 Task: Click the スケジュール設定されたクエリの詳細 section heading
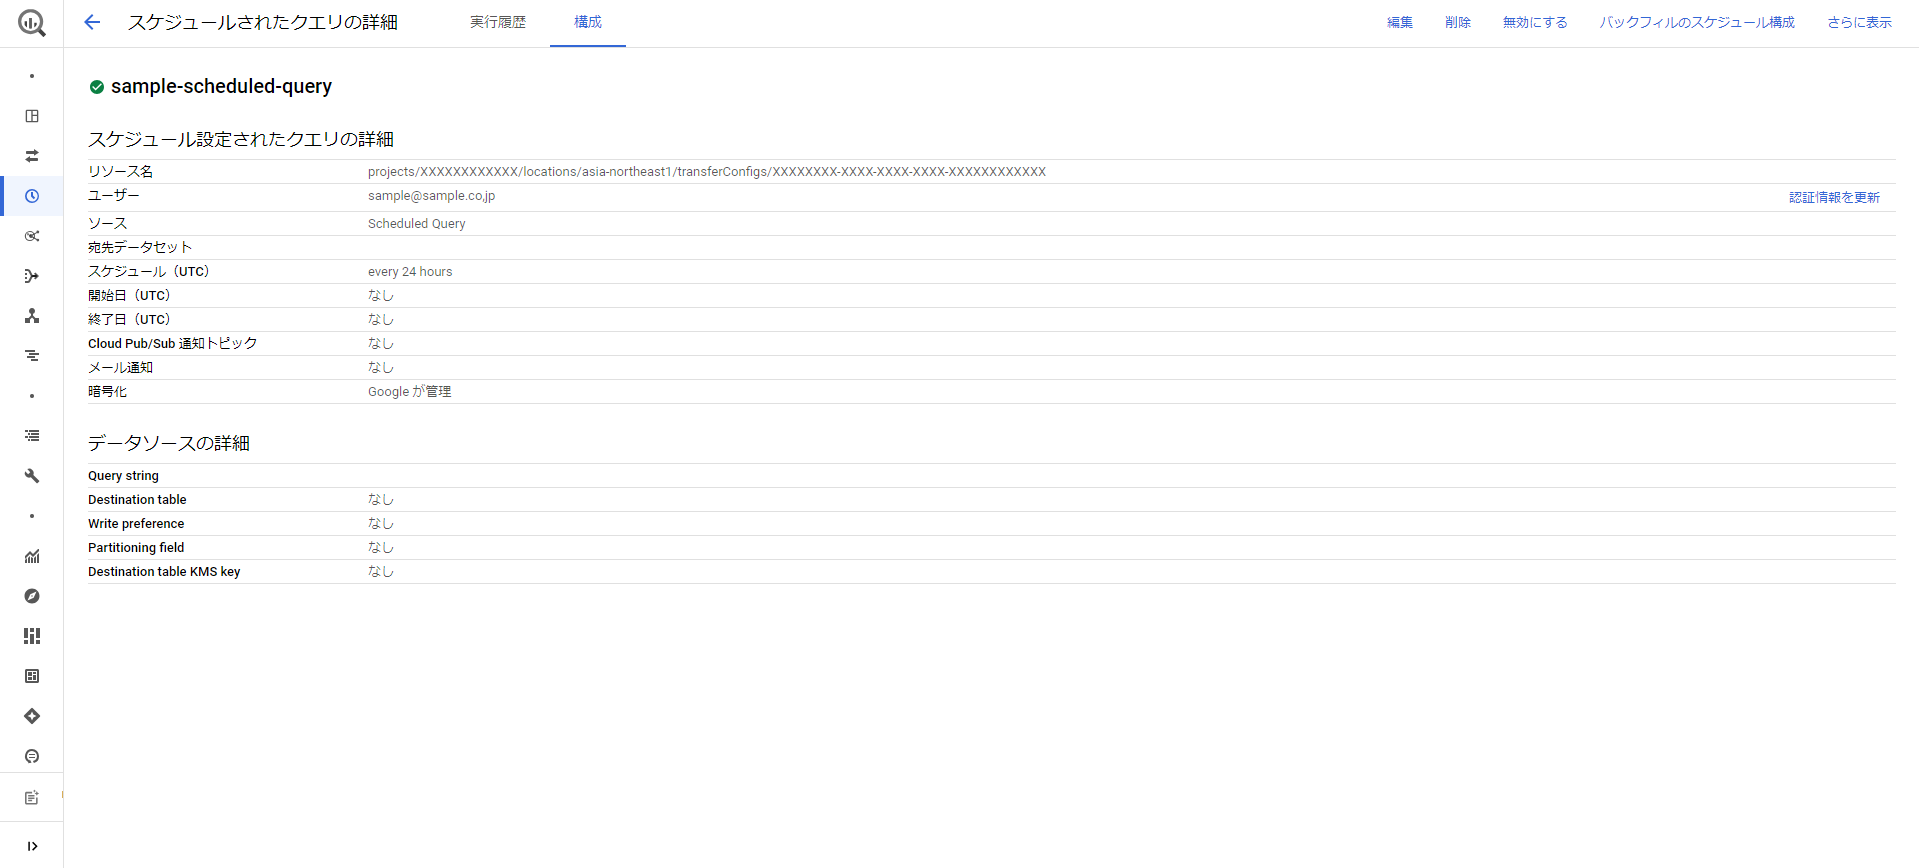(241, 139)
